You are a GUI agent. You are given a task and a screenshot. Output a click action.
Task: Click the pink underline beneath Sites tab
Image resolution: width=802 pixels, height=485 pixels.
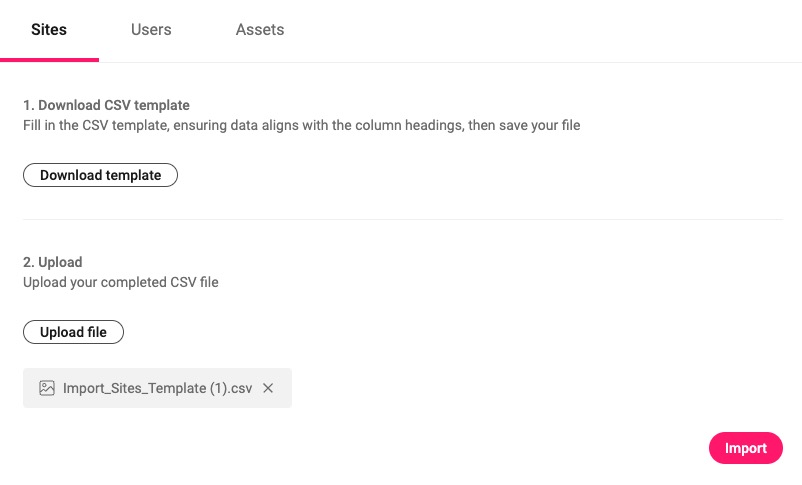click(x=49, y=60)
